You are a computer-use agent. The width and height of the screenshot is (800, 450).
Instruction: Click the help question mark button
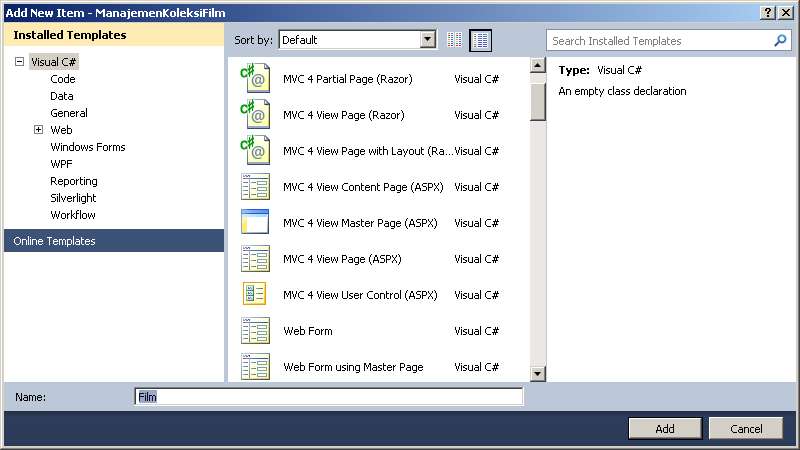[768, 12]
